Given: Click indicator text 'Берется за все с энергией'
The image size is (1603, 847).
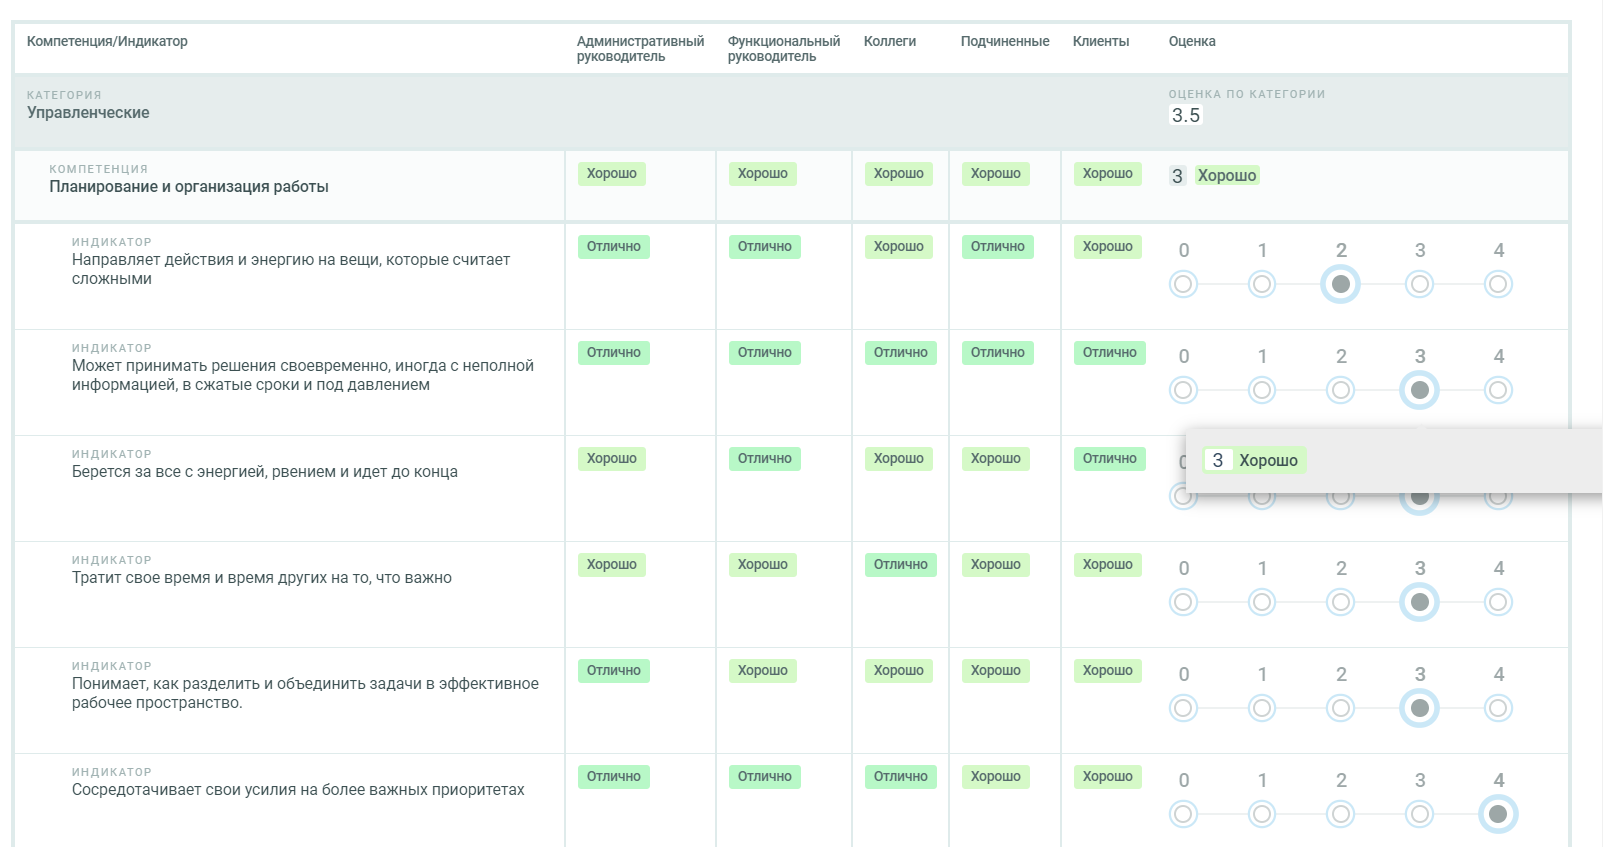Looking at the screenshot, I should point(265,472).
